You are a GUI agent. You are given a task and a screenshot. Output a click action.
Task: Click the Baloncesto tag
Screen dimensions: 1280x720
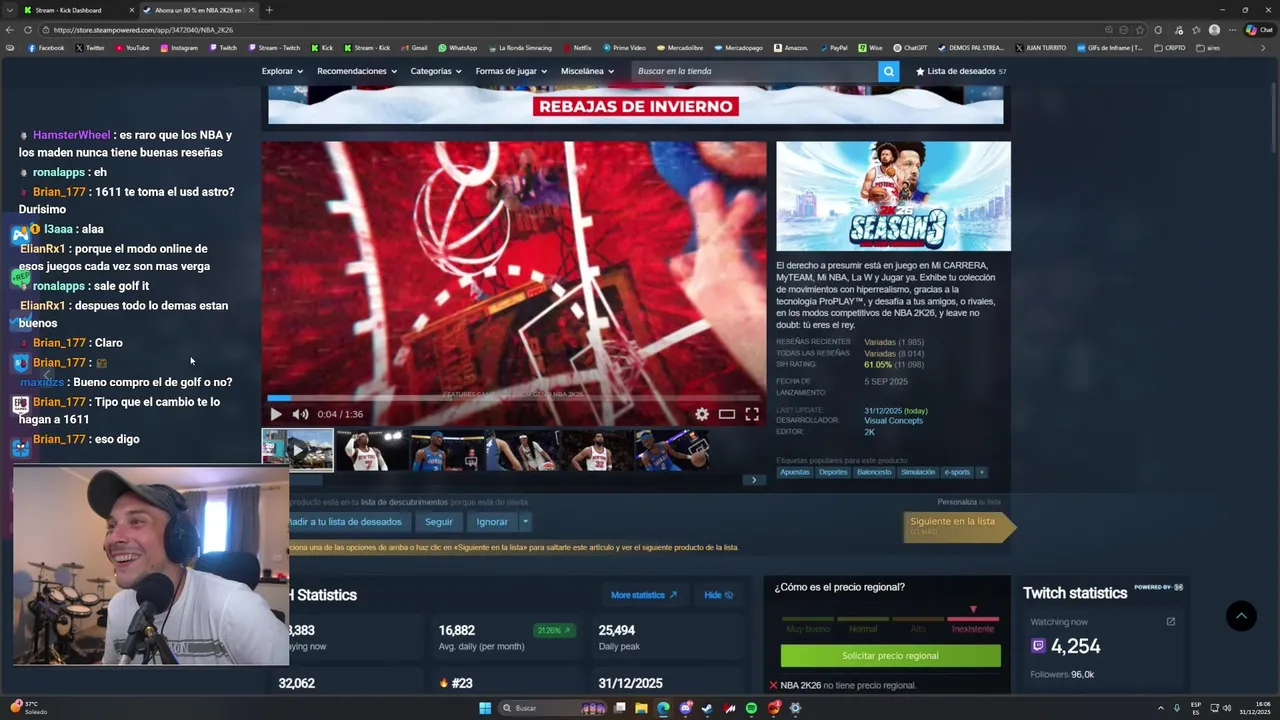[874, 472]
